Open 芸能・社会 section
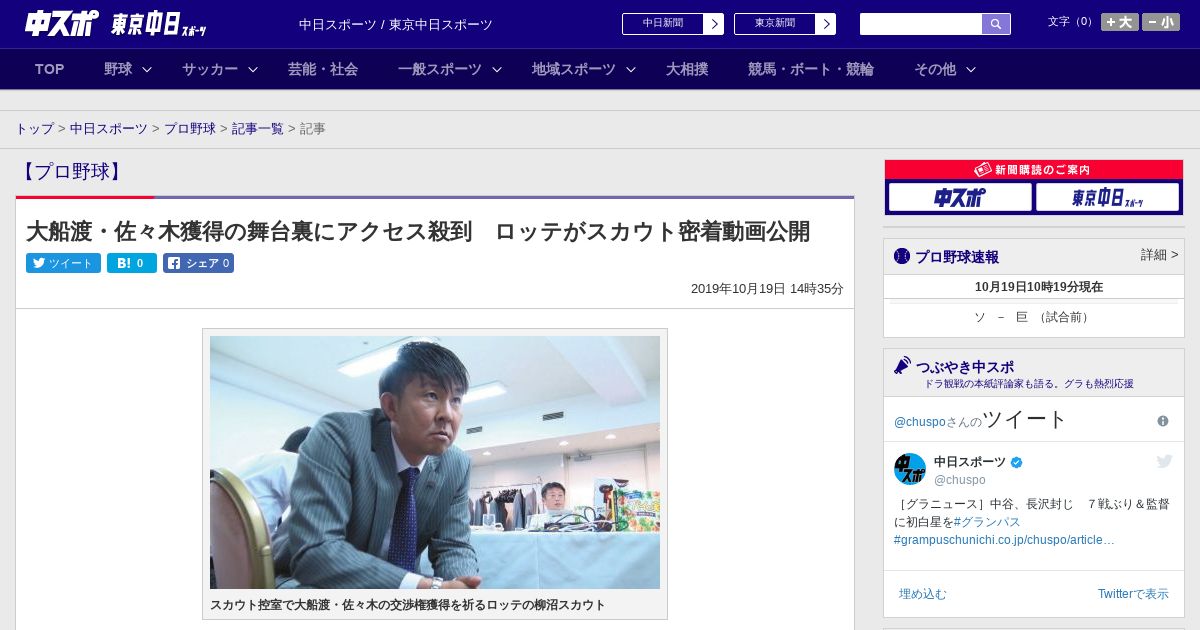 323,69
